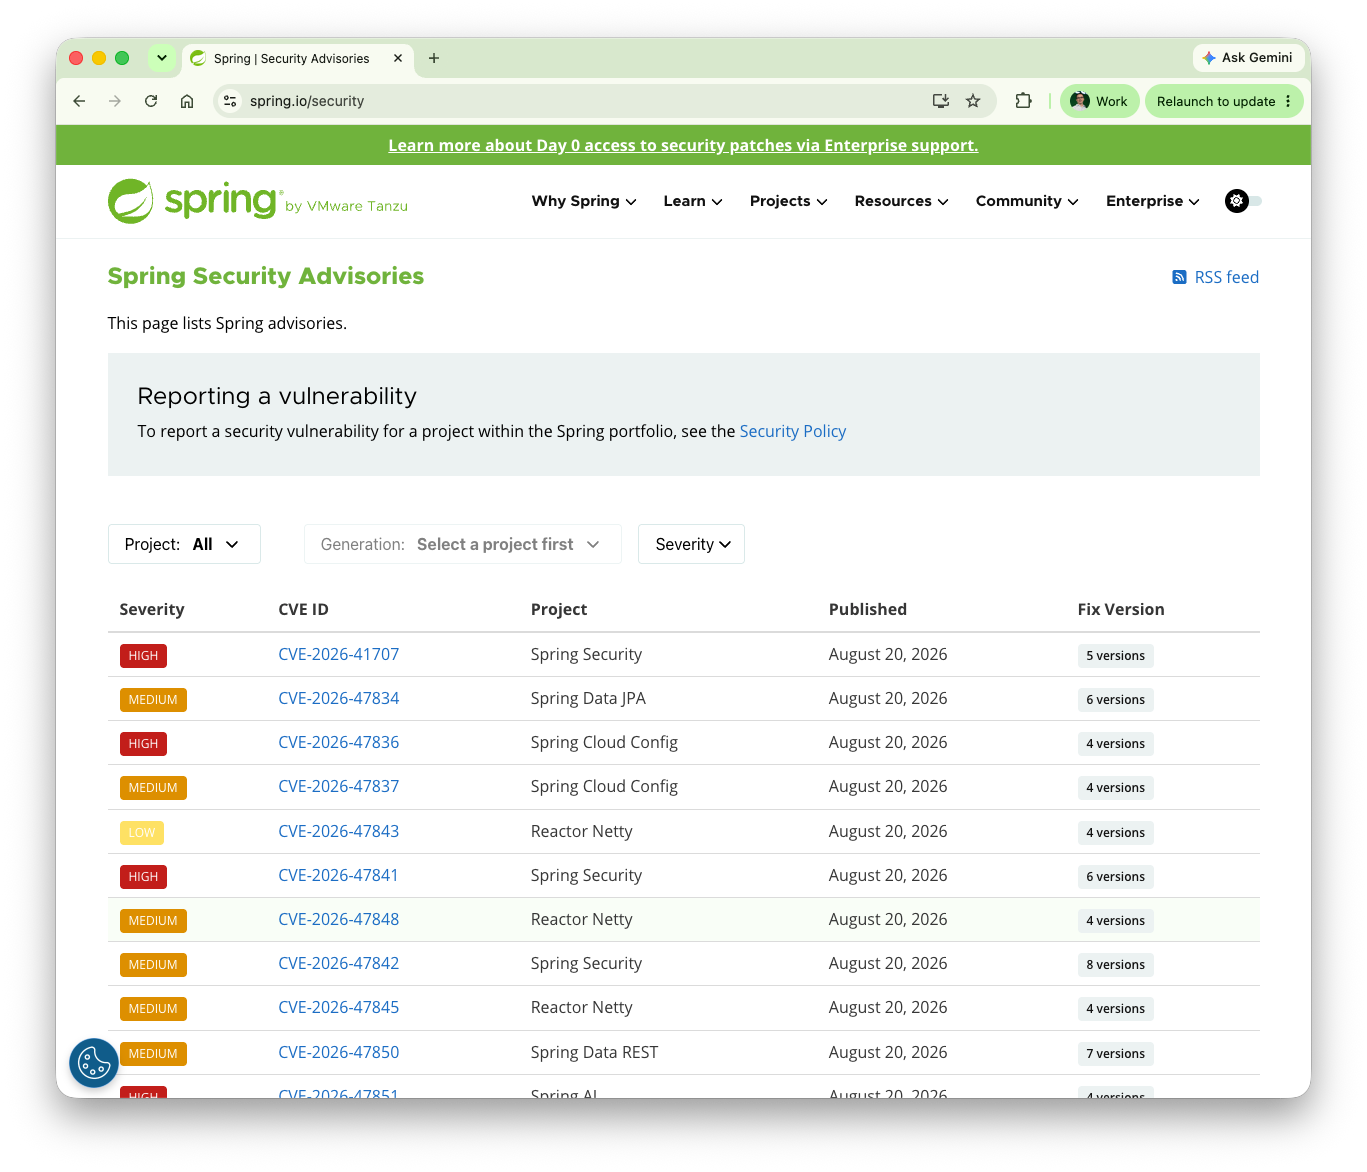
Task: Expand the Why Spring menu
Action: 584,201
